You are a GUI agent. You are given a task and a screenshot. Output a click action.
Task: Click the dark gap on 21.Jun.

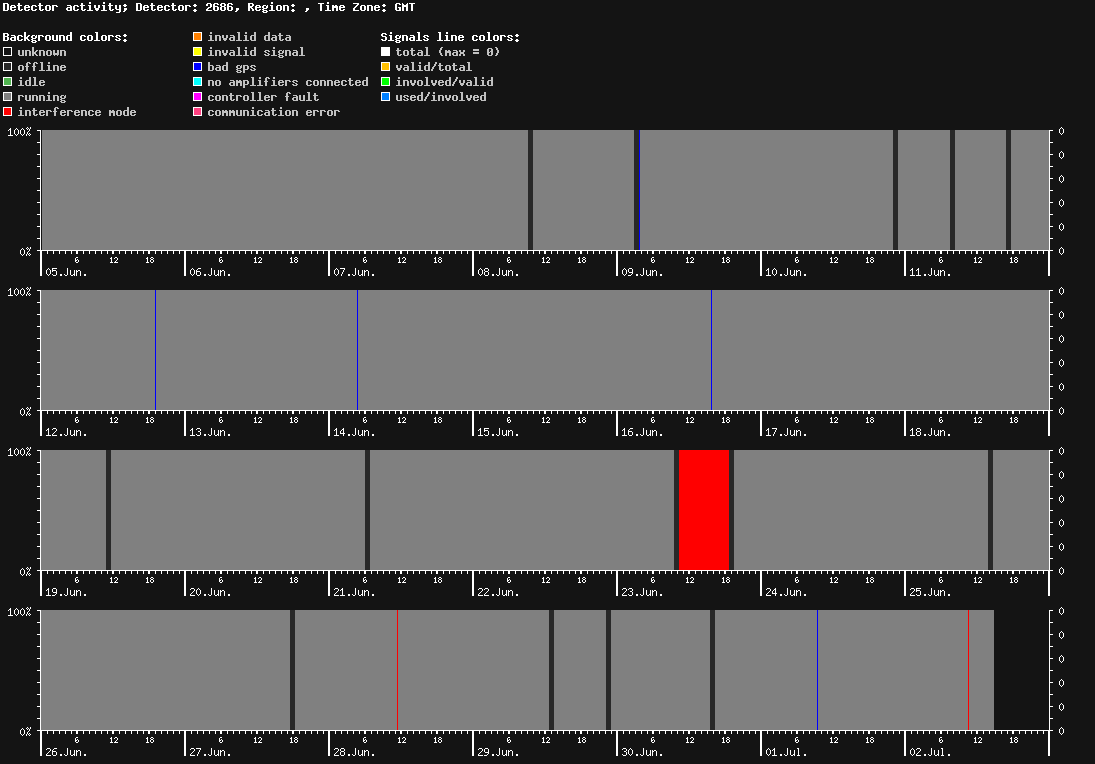click(x=367, y=510)
